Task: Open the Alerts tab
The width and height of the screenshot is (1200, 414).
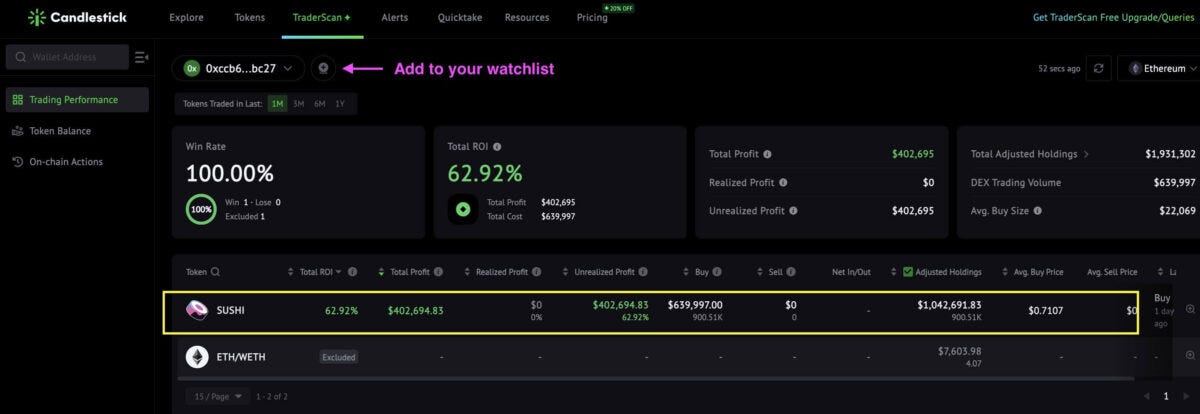Action: click(x=394, y=17)
